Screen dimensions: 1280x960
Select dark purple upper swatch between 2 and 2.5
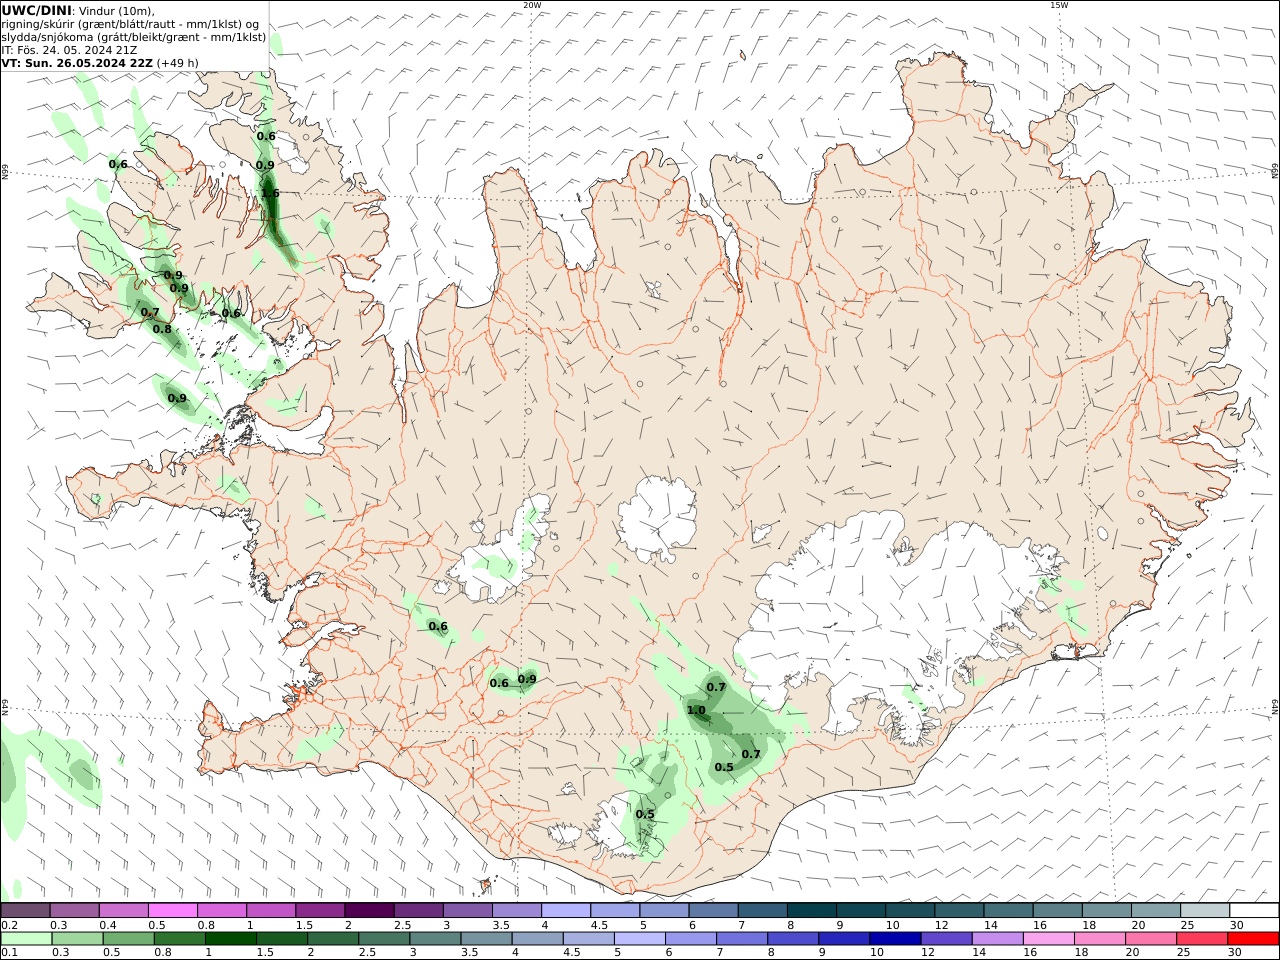click(x=369, y=911)
